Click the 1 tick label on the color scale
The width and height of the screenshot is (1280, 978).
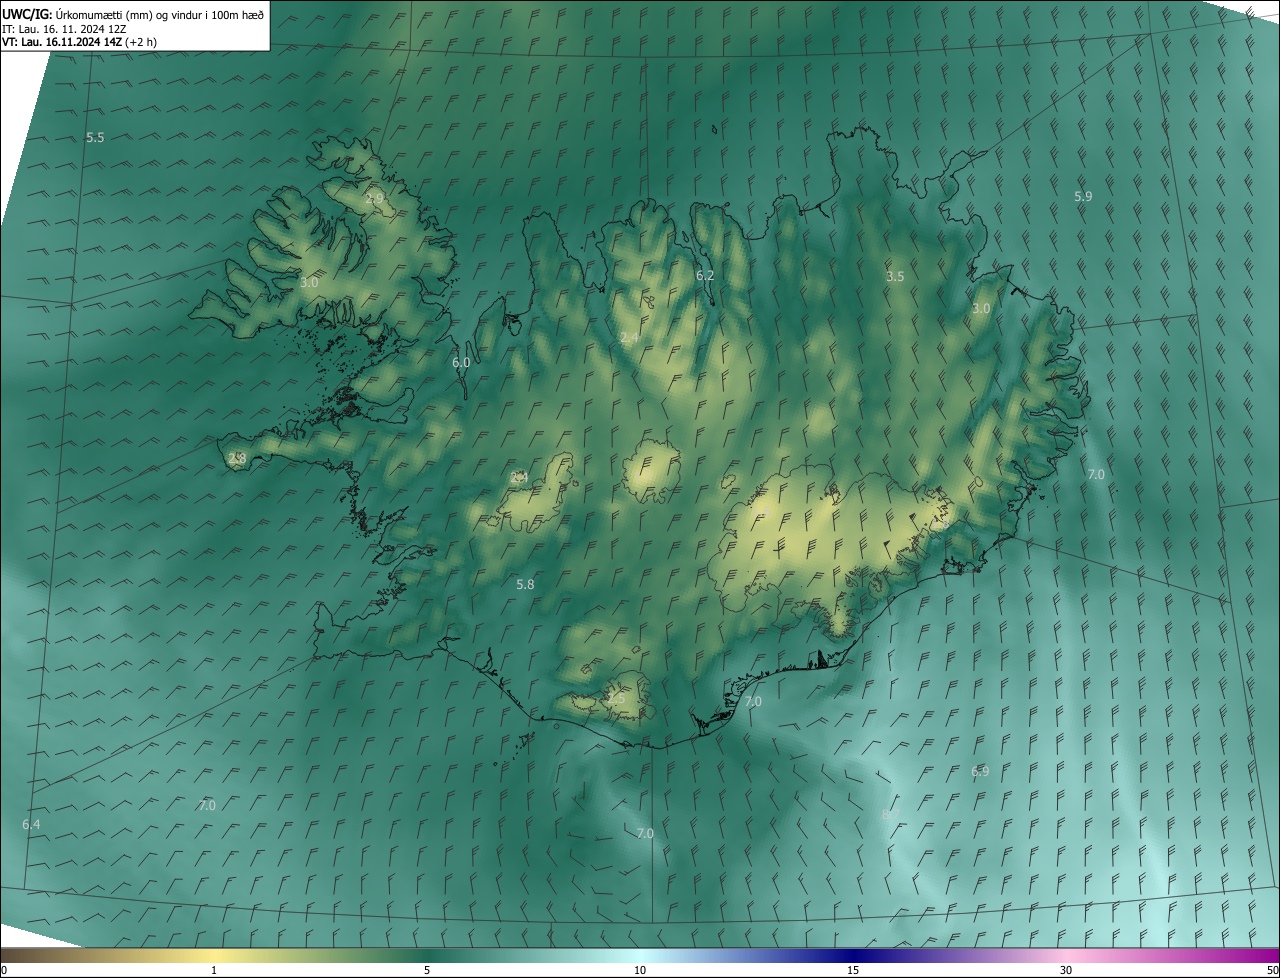pyautogui.click(x=214, y=970)
